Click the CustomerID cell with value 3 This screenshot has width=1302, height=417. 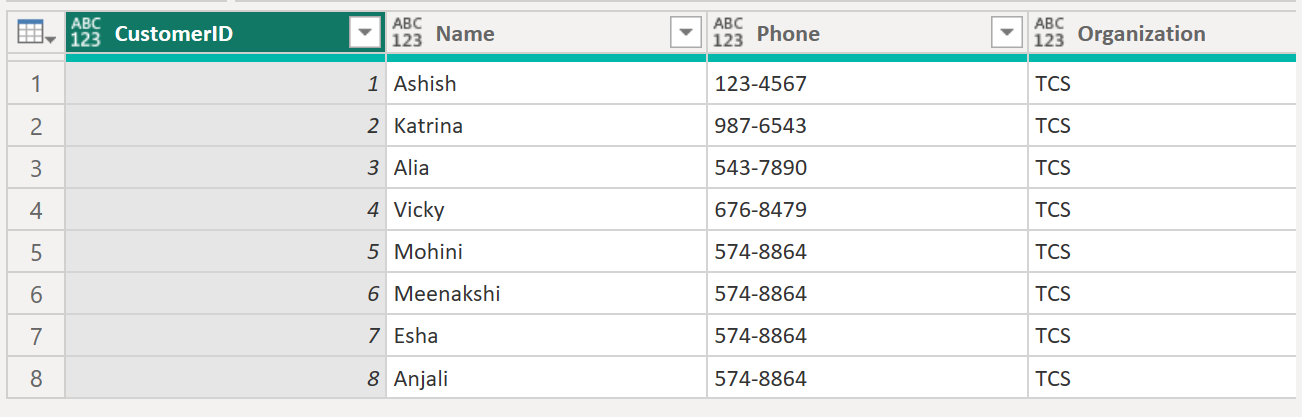(225, 168)
